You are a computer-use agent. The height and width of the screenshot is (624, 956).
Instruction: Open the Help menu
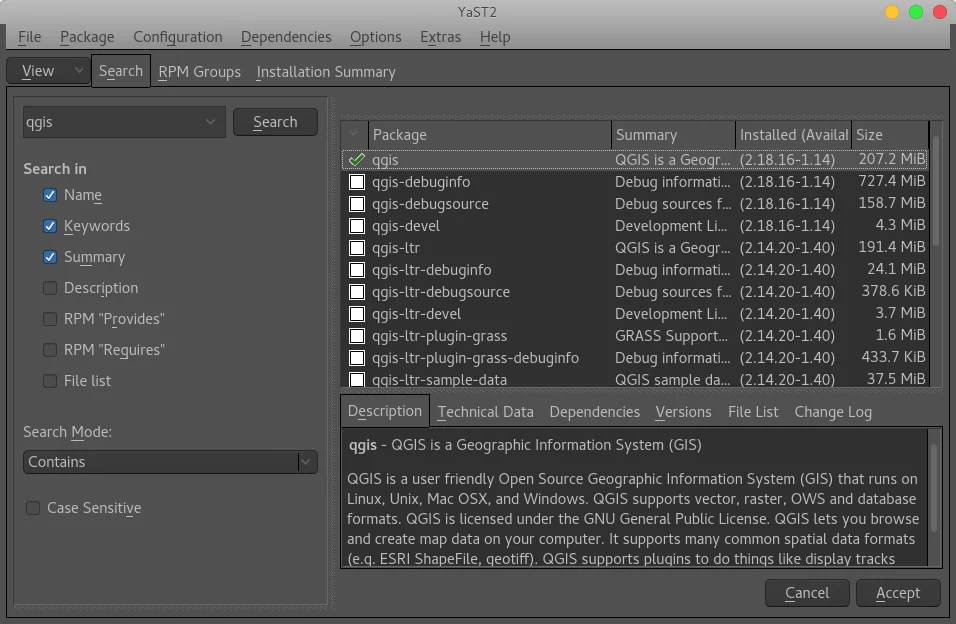494,37
